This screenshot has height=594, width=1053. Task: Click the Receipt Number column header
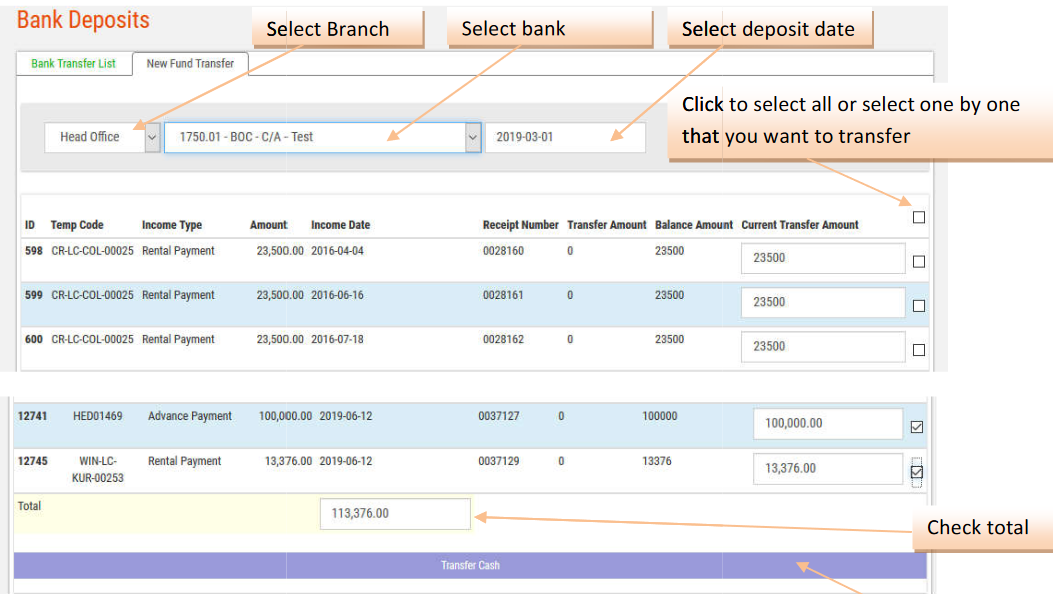(x=520, y=225)
